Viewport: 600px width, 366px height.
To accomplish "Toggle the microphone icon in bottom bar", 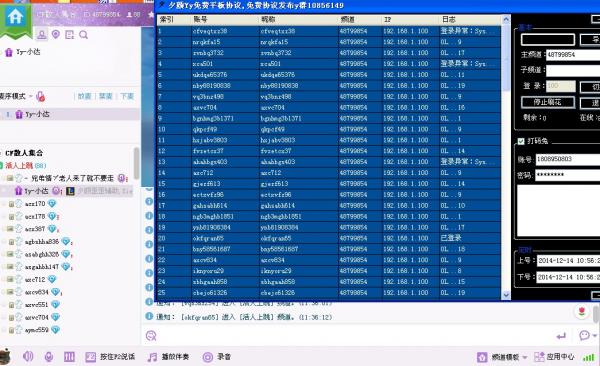I will [49, 357].
